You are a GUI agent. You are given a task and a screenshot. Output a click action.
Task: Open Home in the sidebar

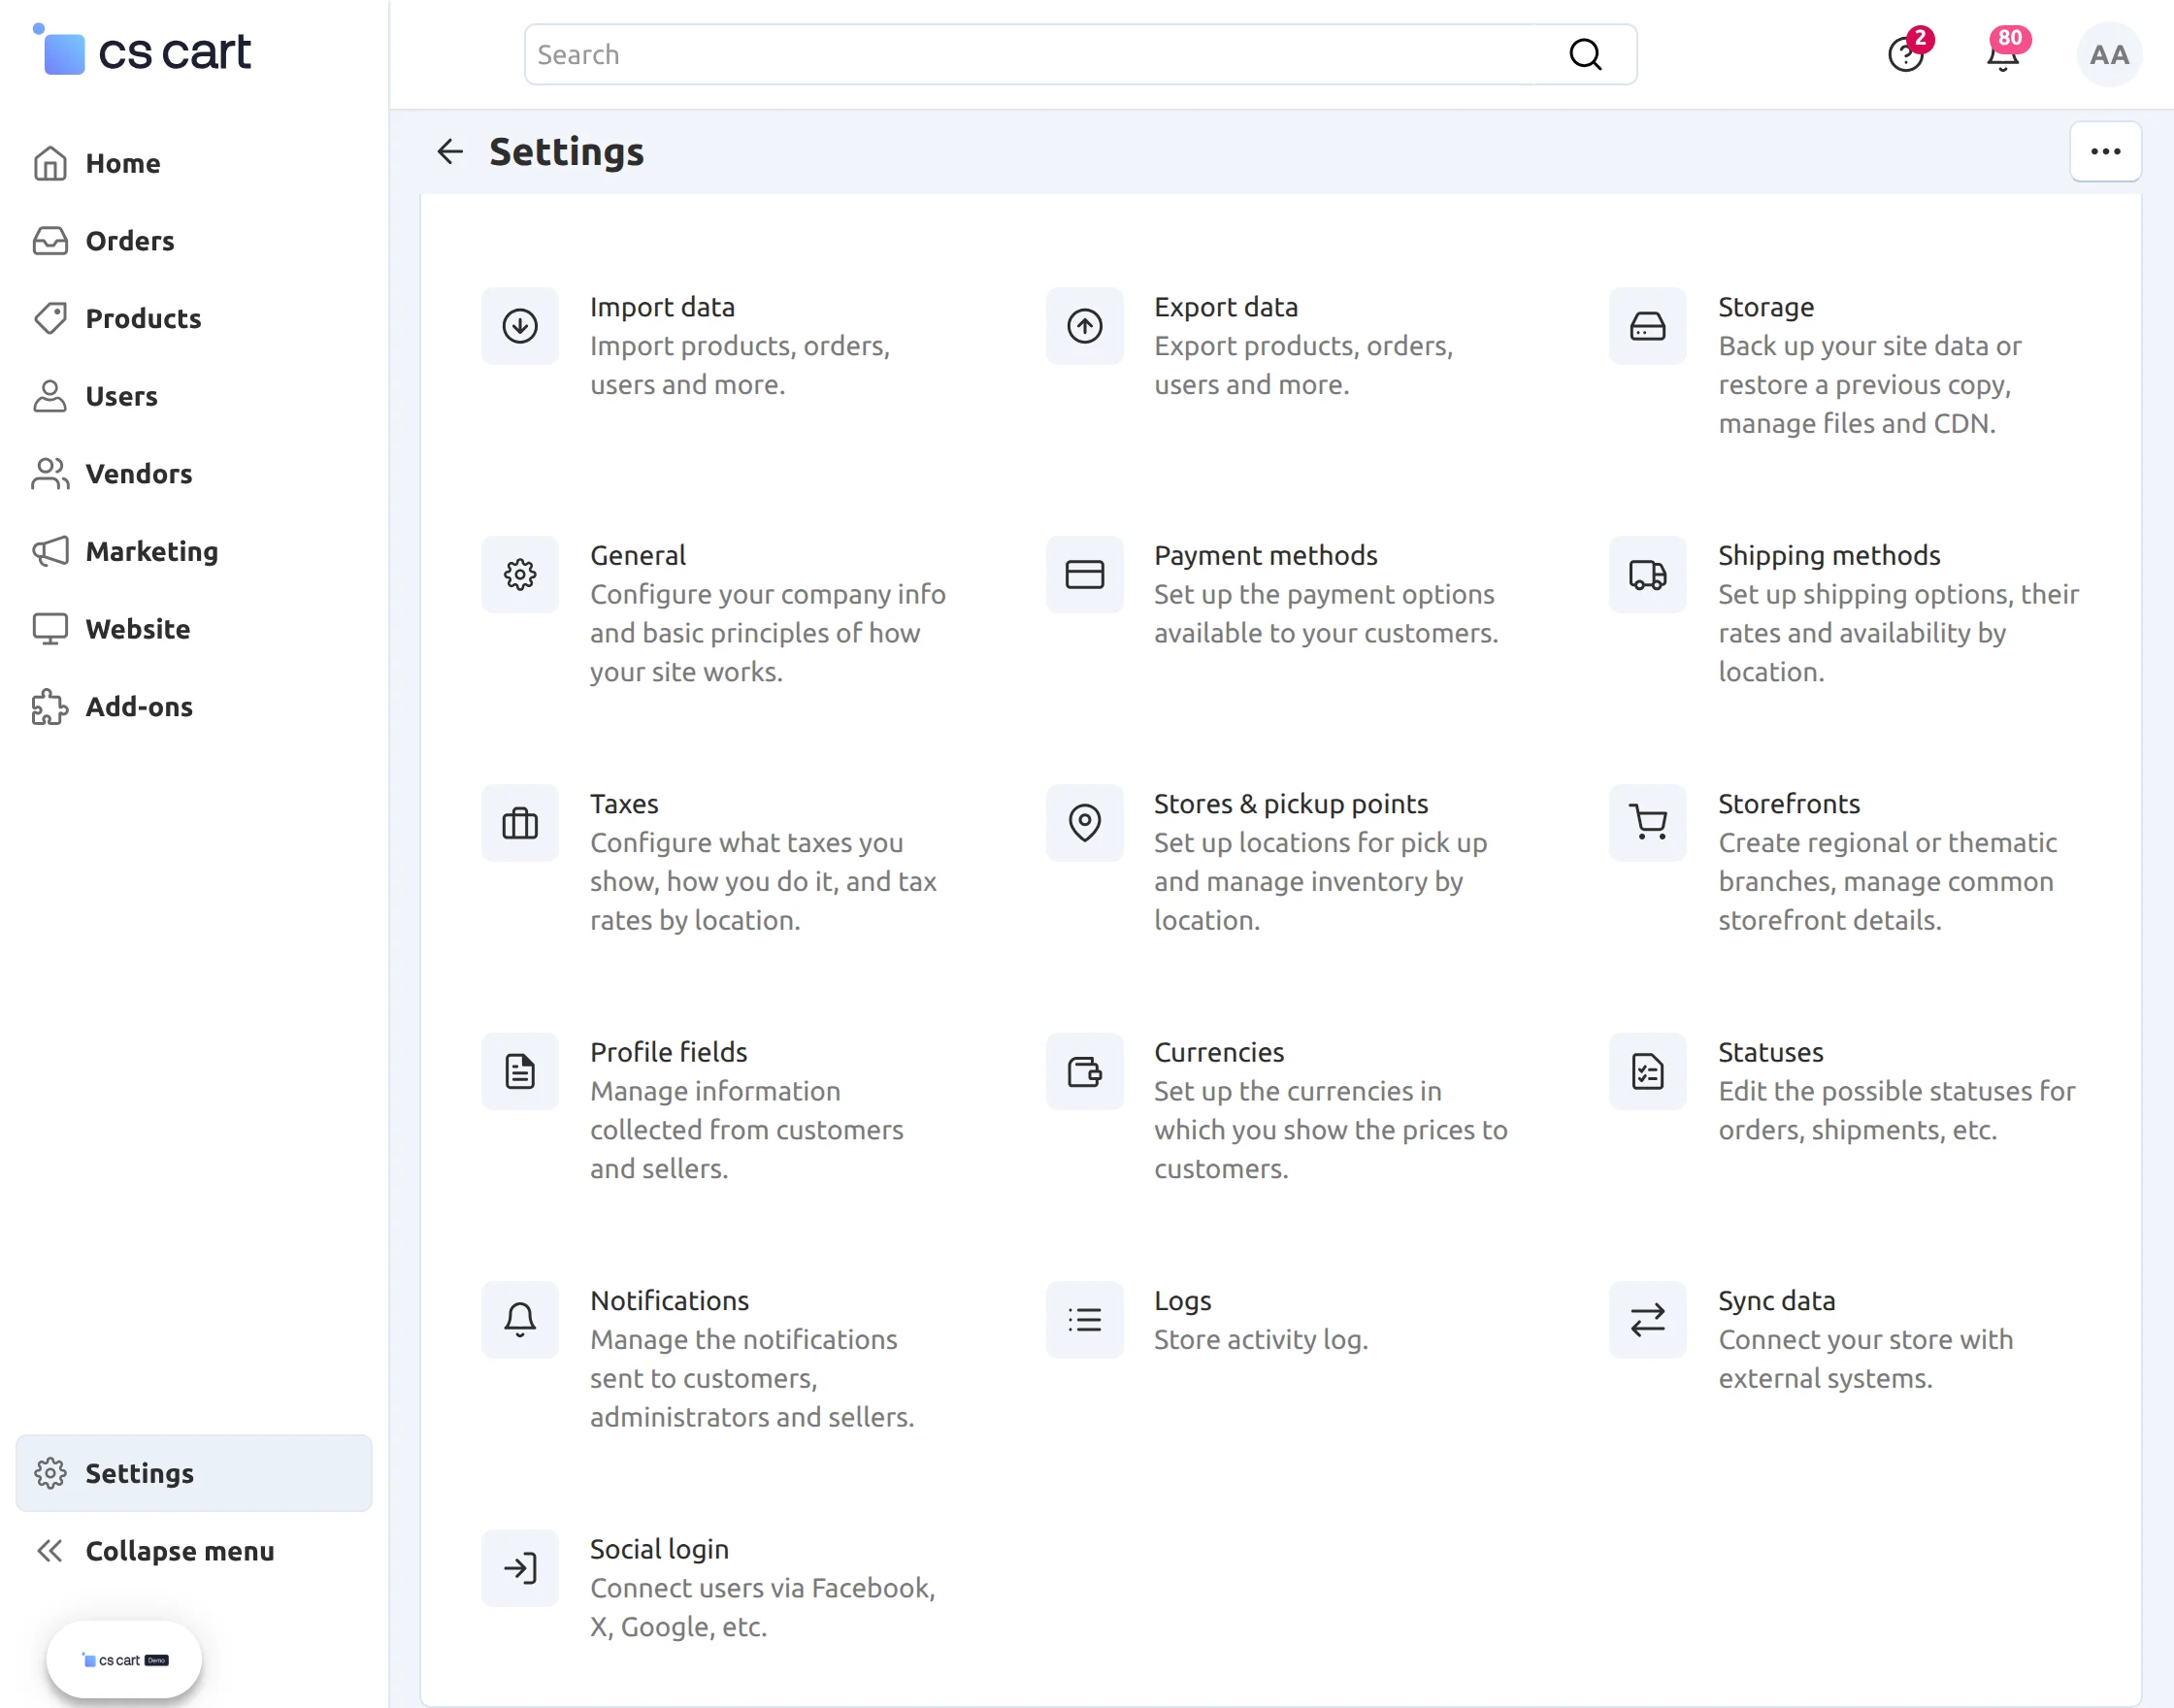123,163
